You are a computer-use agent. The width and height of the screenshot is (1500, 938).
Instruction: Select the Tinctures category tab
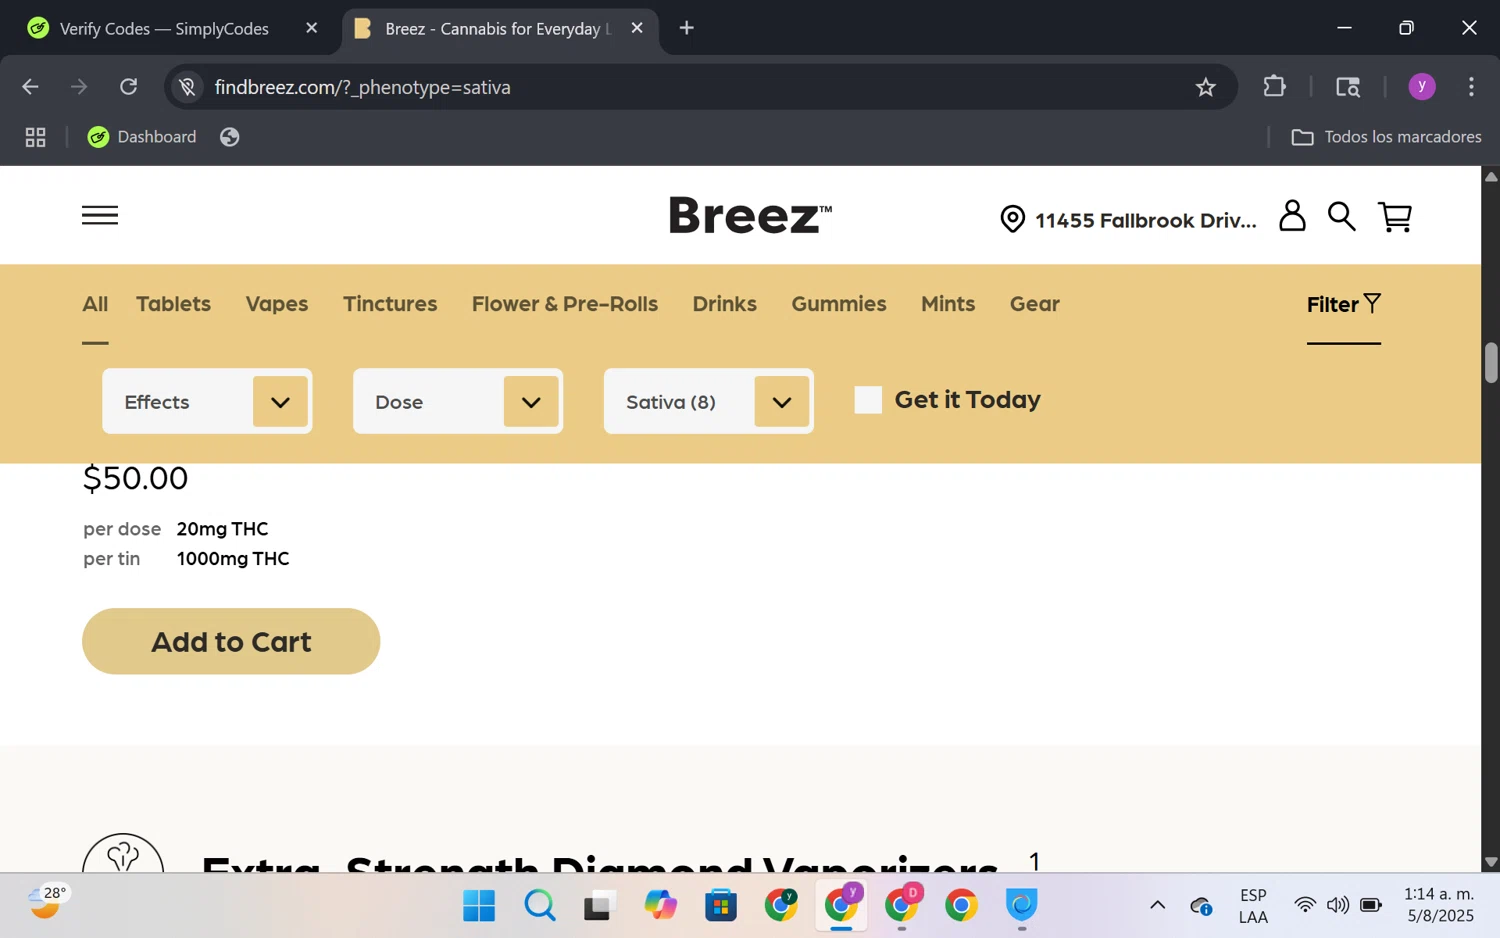390,304
